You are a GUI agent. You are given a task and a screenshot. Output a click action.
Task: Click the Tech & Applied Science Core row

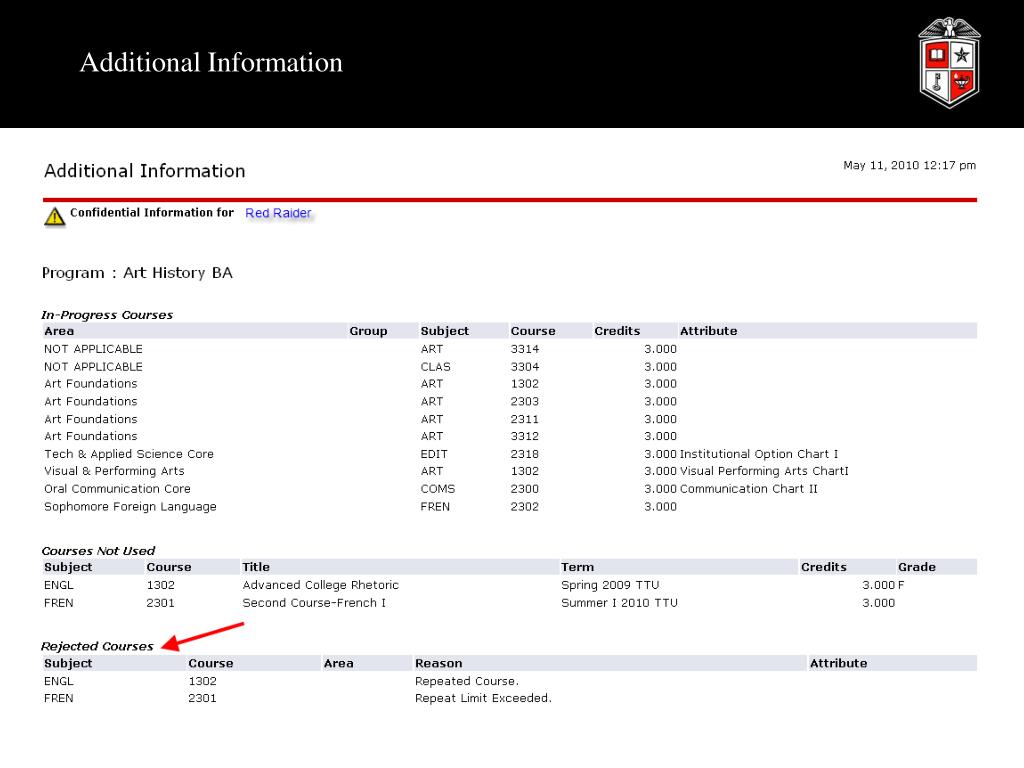509,454
